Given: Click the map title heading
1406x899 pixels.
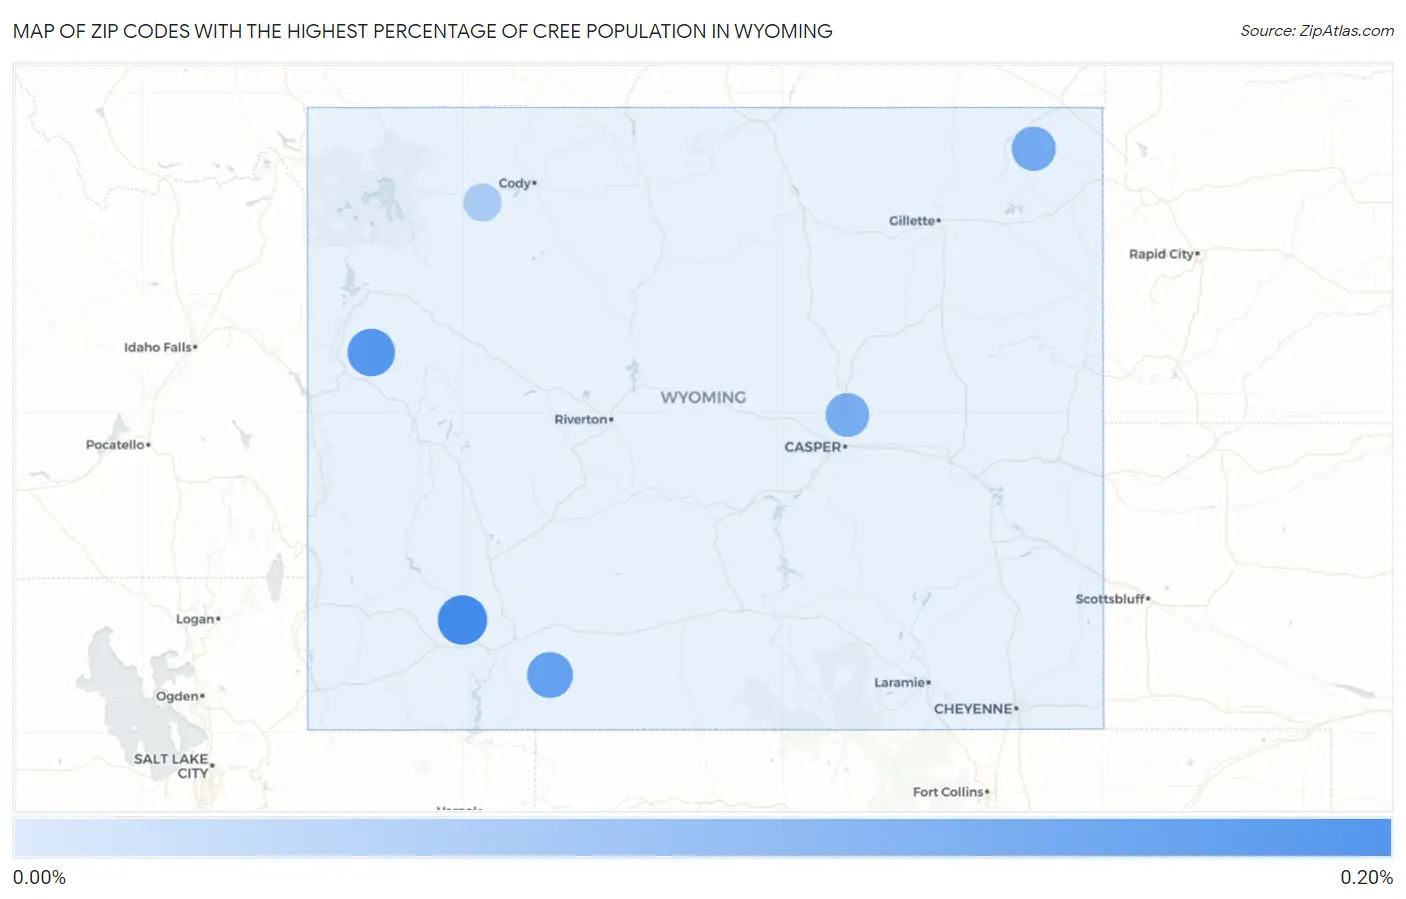Looking at the screenshot, I should coord(423,31).
